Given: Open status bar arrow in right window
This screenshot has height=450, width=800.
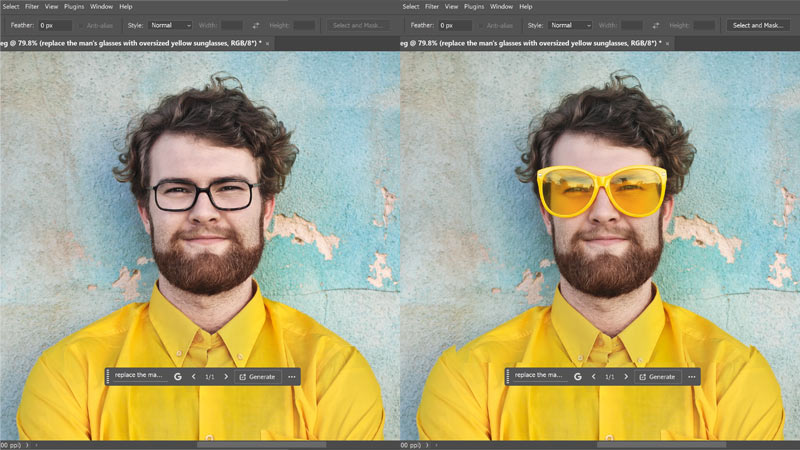Looking at the screenshot, I should [x=428, y=445].
